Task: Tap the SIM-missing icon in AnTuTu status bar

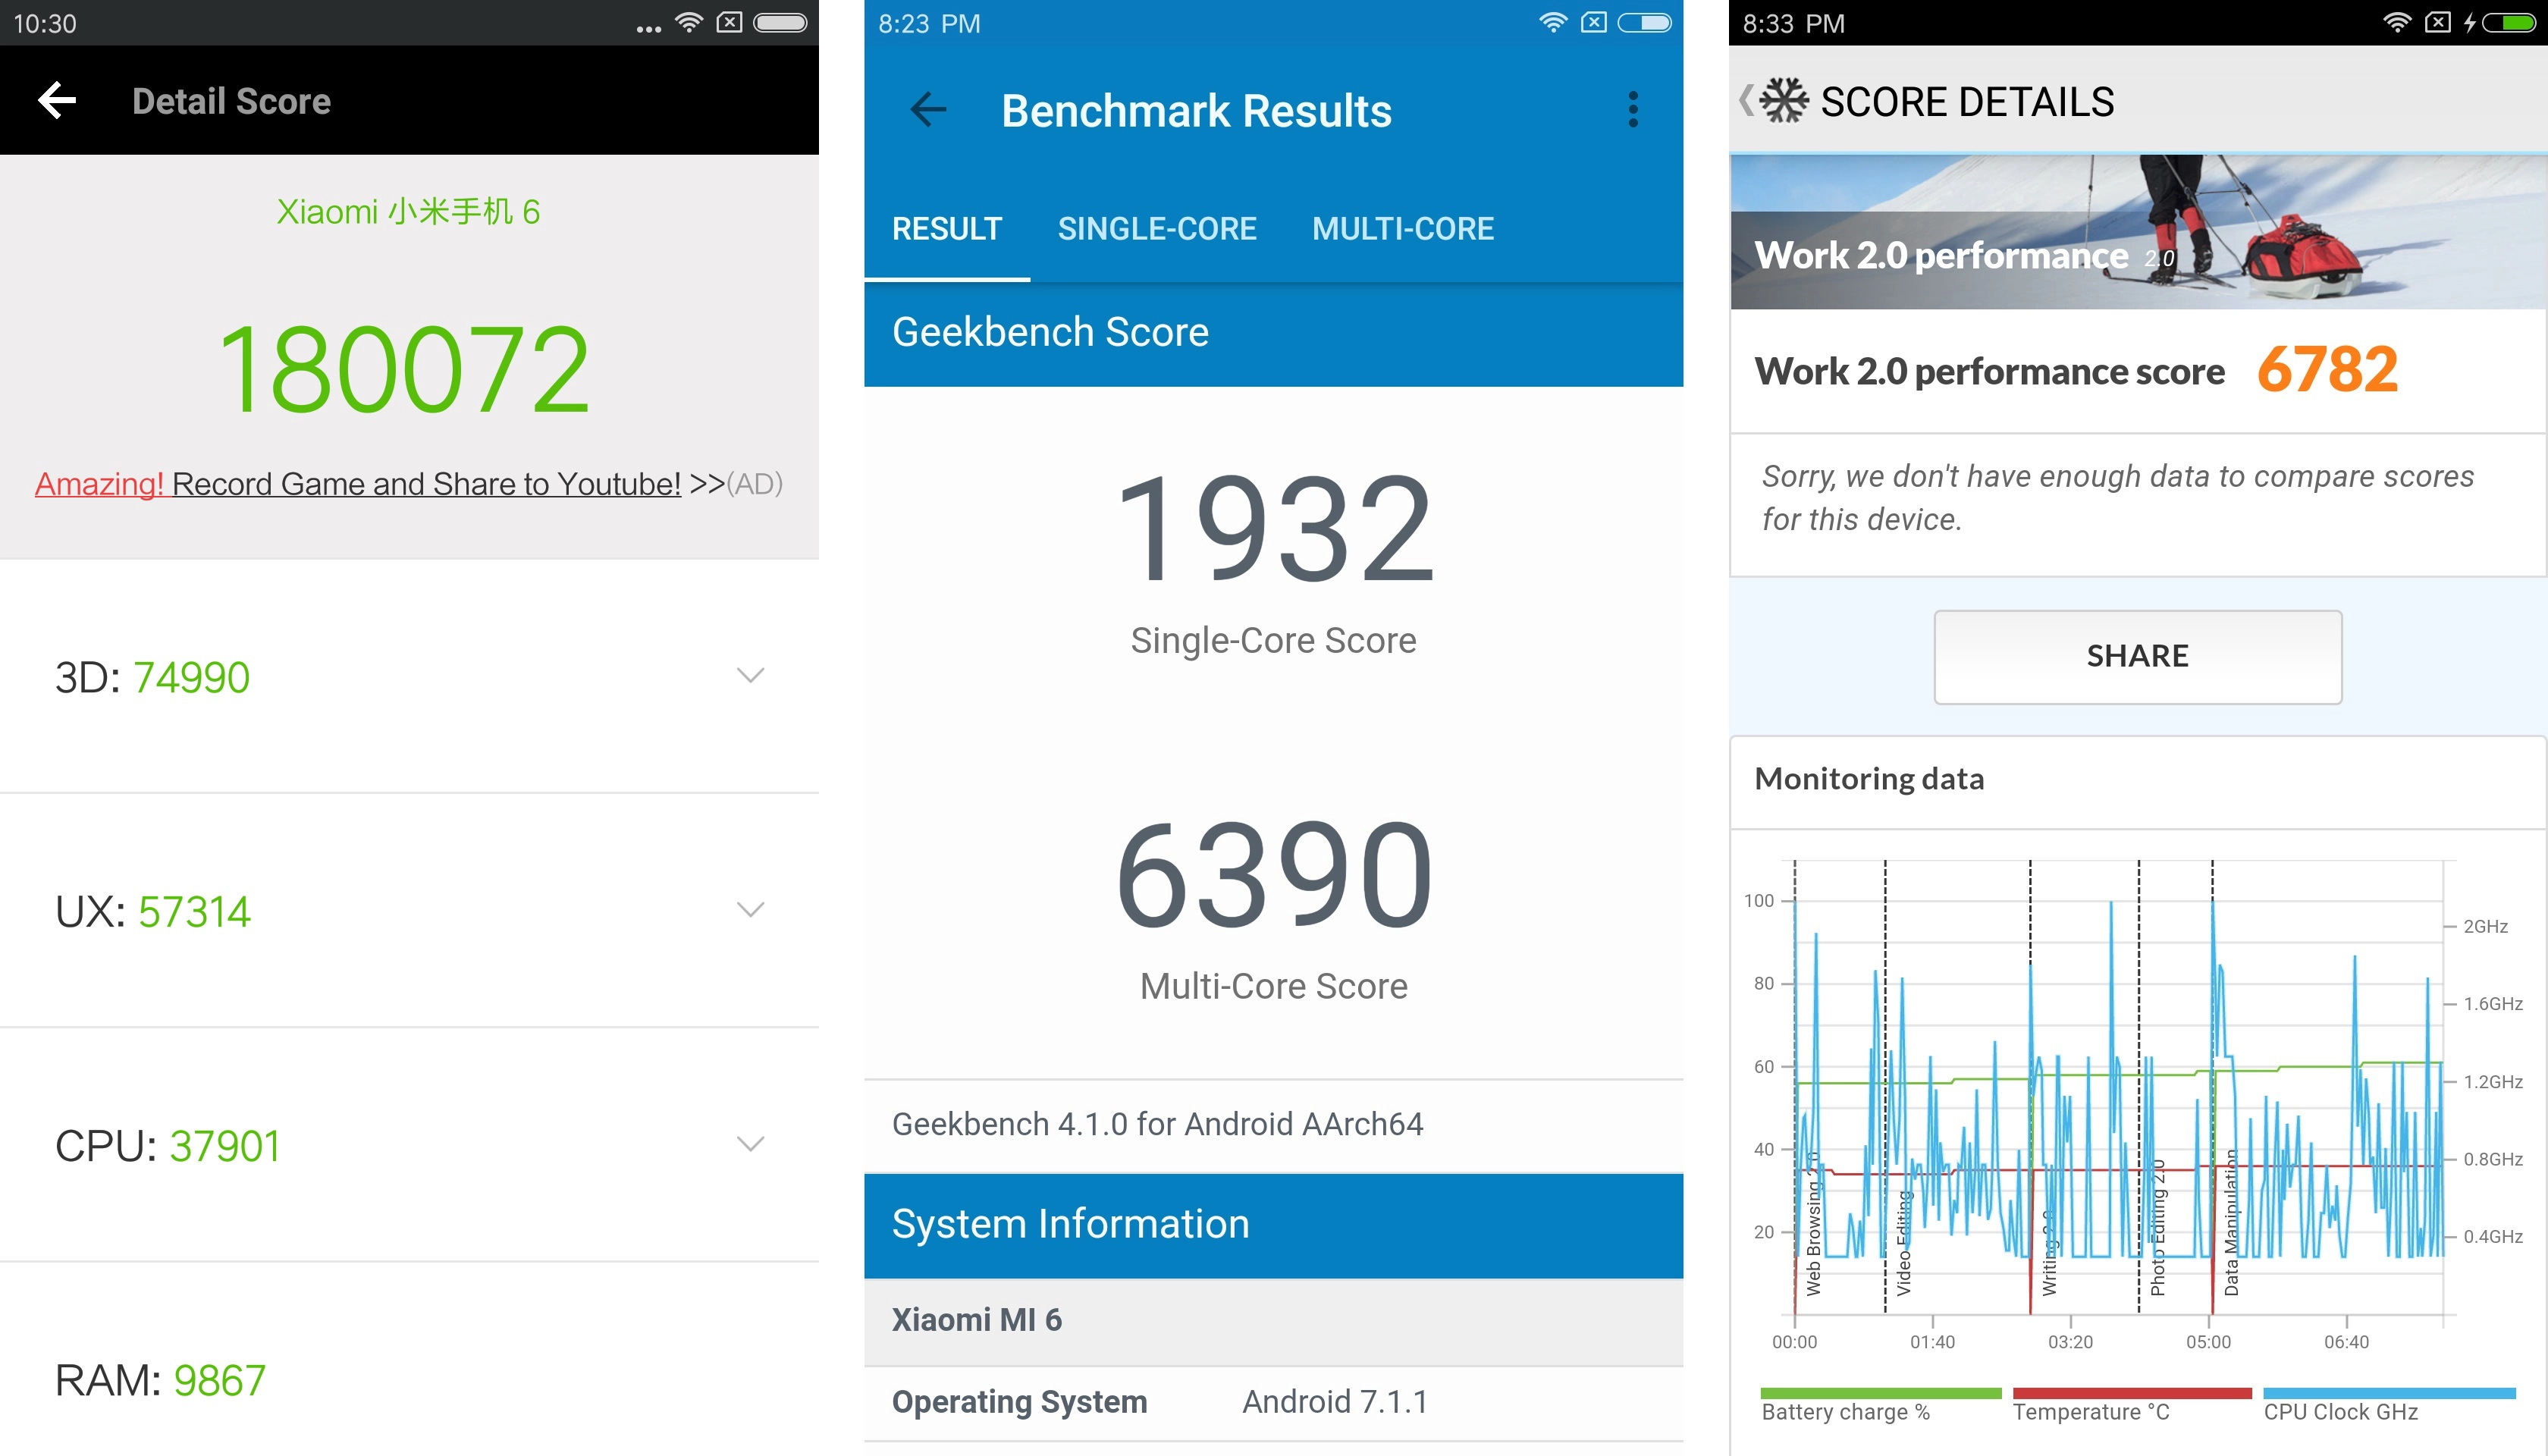Action: tap(729, 23)
